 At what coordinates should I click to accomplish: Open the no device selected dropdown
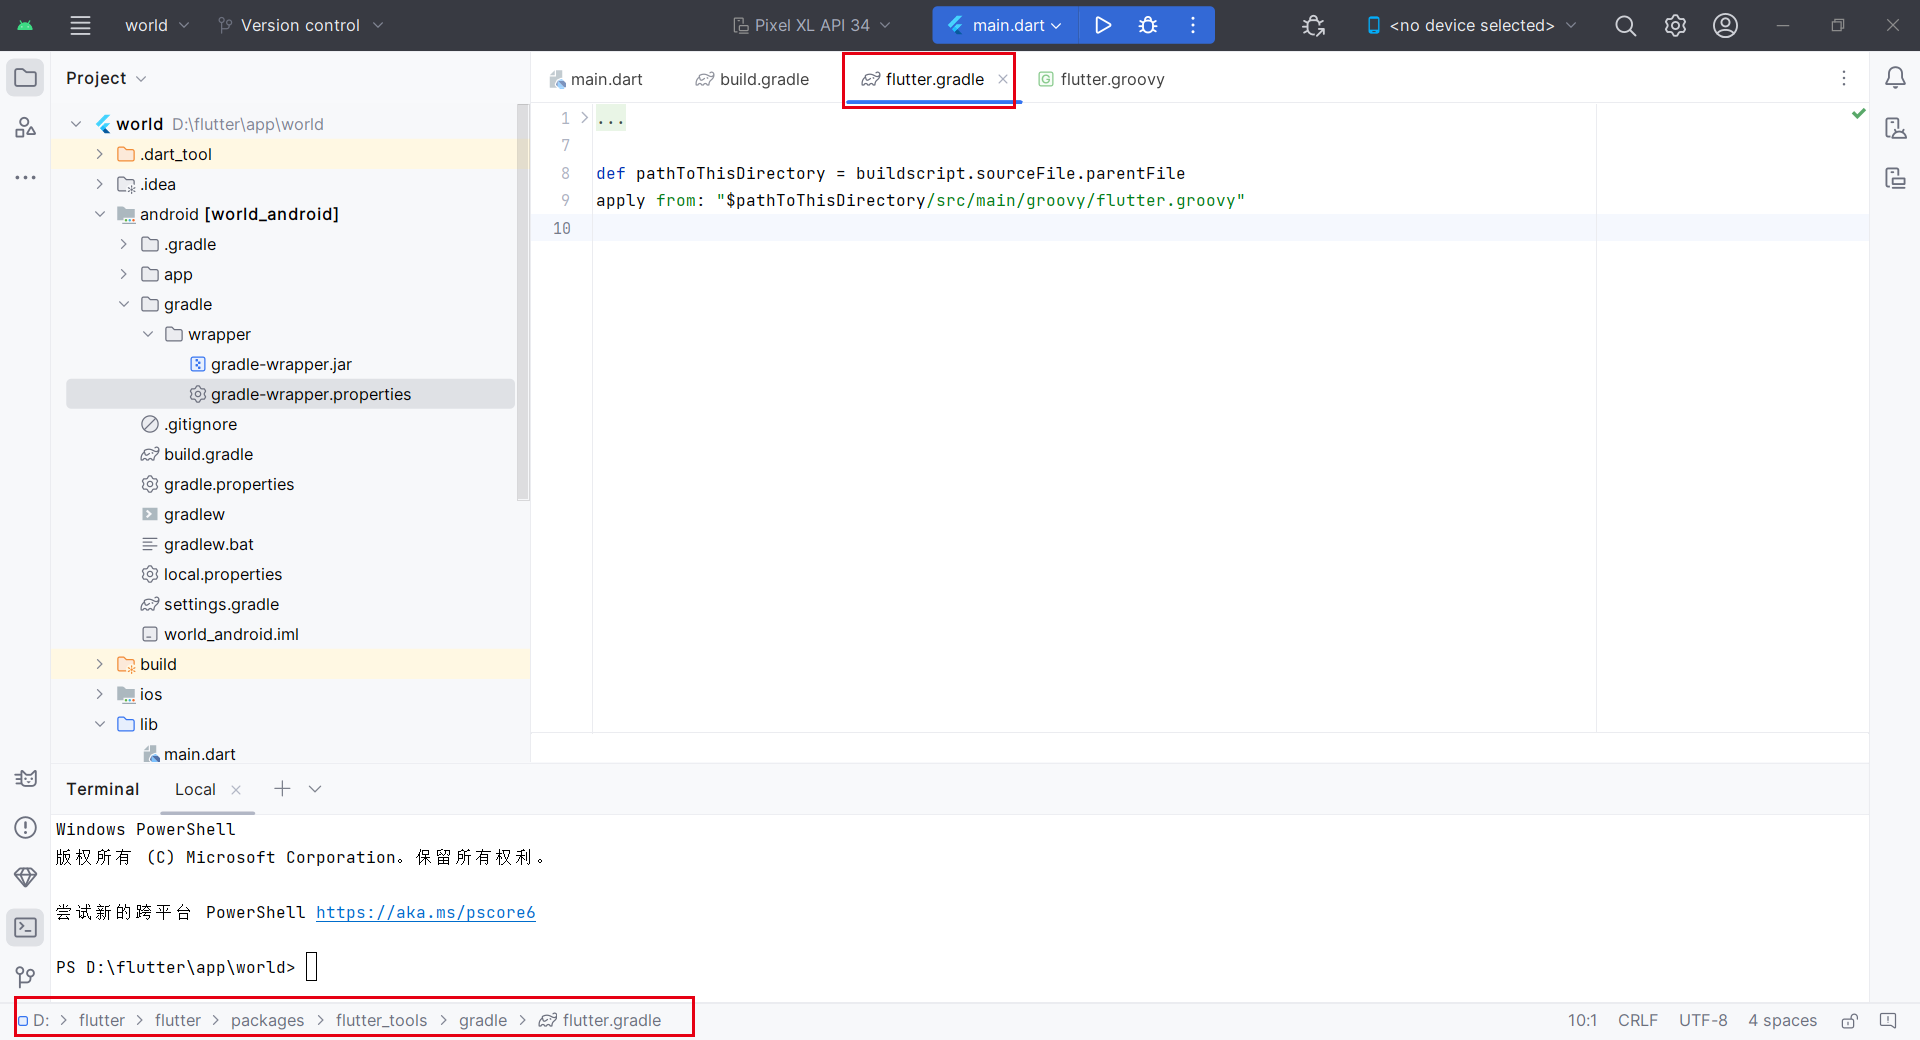[x=1472, y=25]
